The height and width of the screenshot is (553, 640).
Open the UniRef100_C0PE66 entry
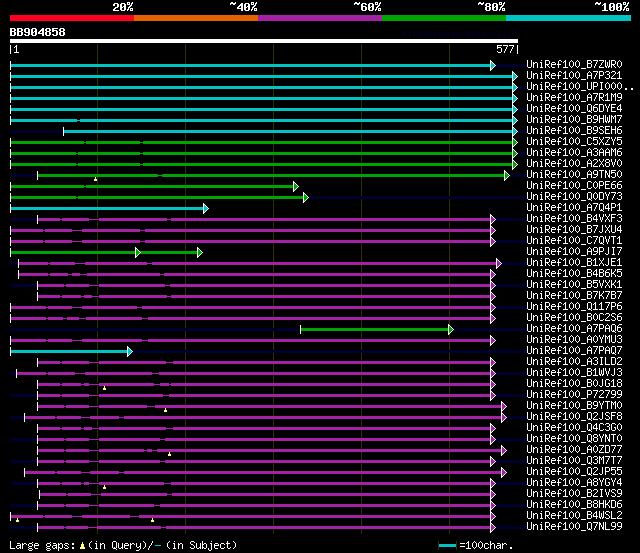click(x=574, y=186)
